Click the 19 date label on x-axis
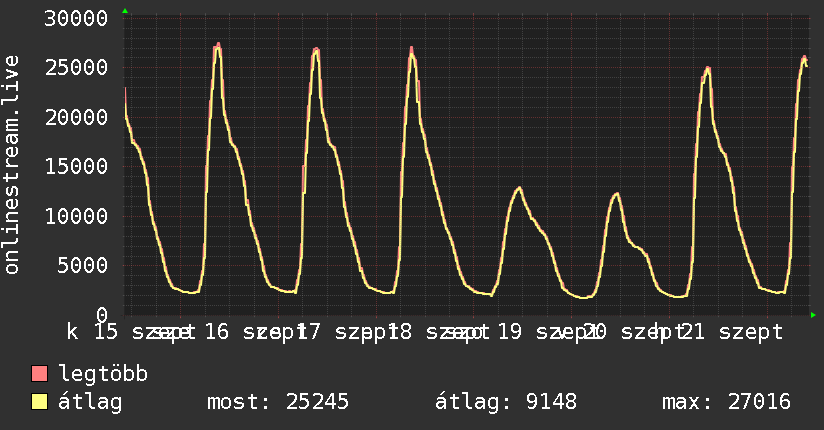Screen dimensions: 824x430 (509, 332)
